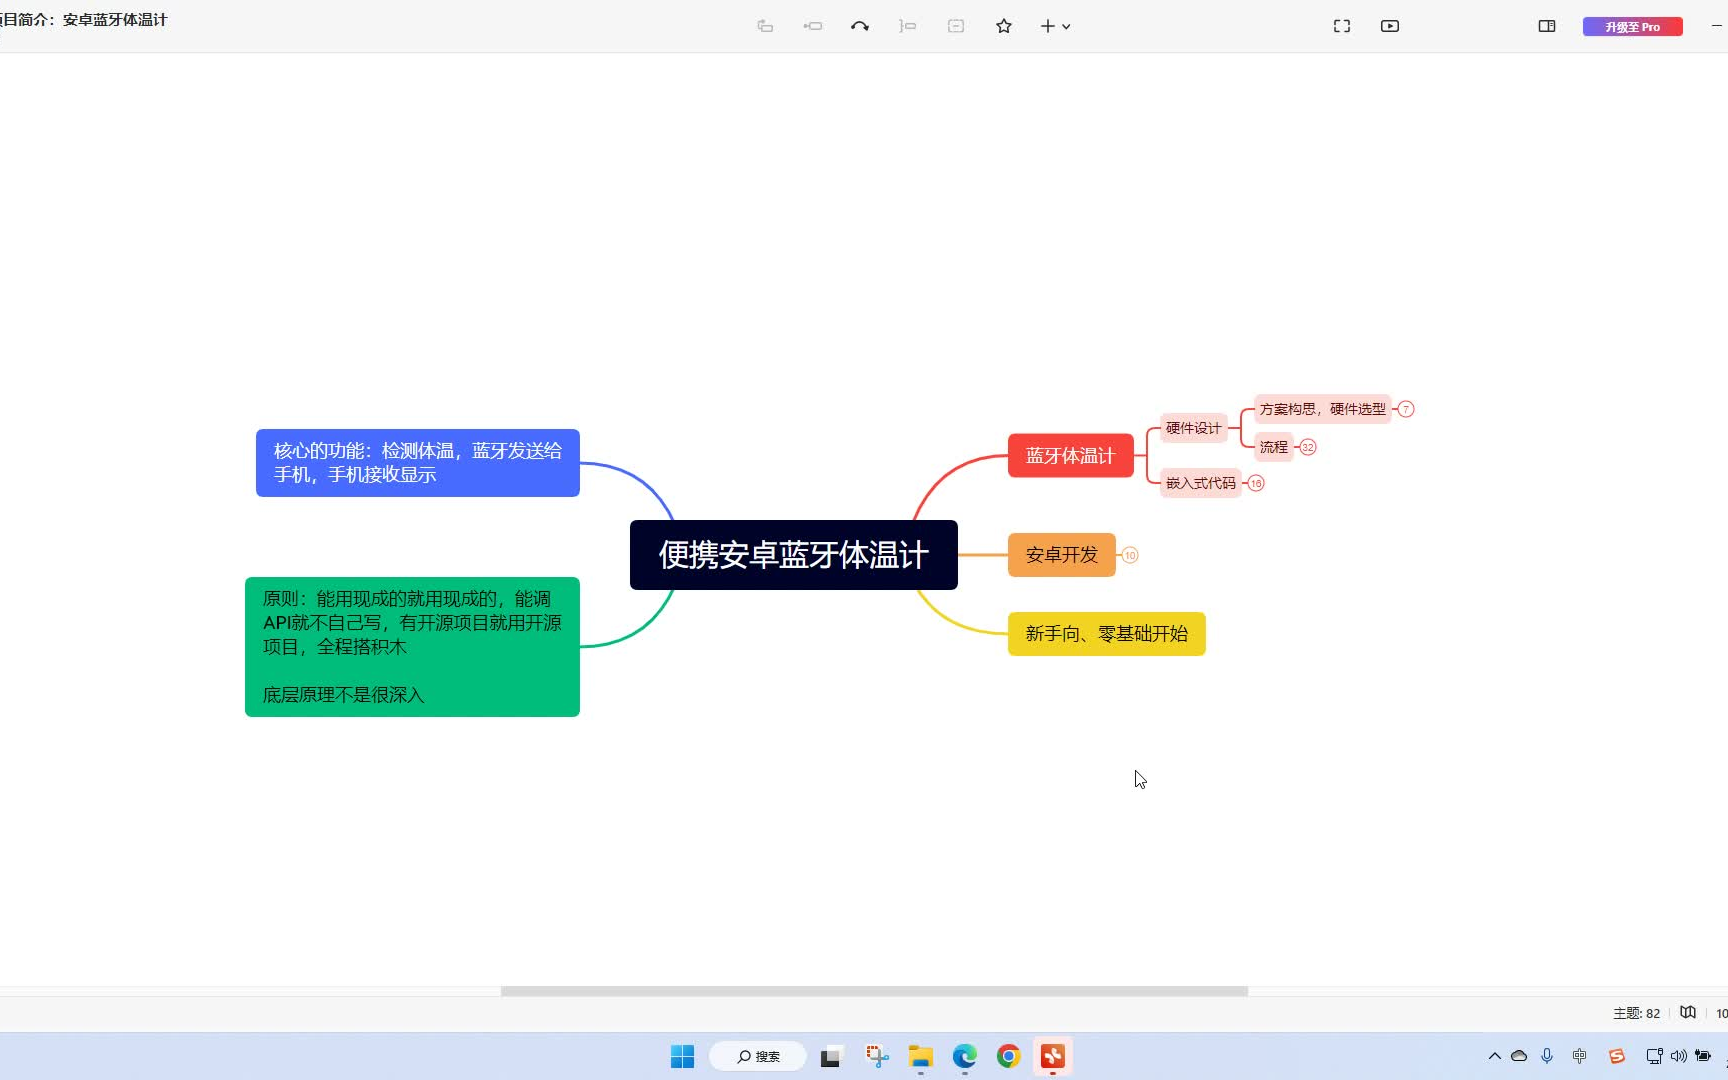Viewport: 1728px width, 1080px height.
Task: Expand the 嵌入式代码 branch badge 16
Action: coord(1256,483)
